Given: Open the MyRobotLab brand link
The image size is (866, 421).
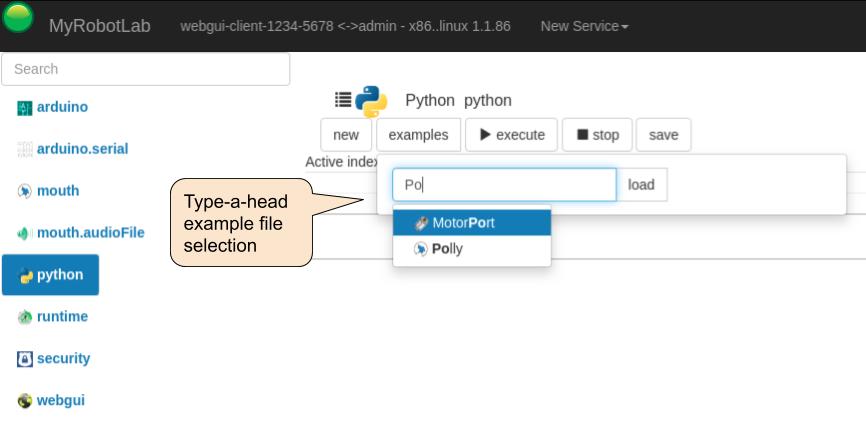Looking at the screenshot, I should point(99,26).
